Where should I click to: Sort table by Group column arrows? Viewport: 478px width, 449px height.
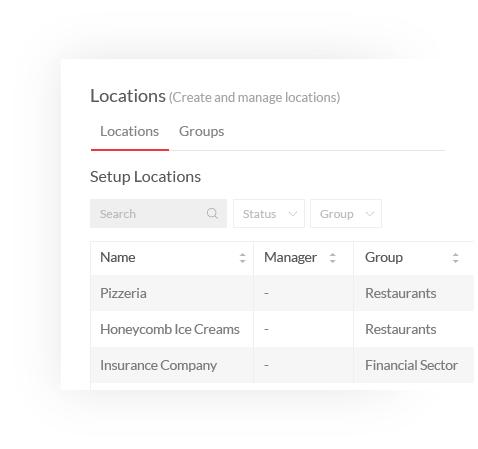tap(455, 258)
